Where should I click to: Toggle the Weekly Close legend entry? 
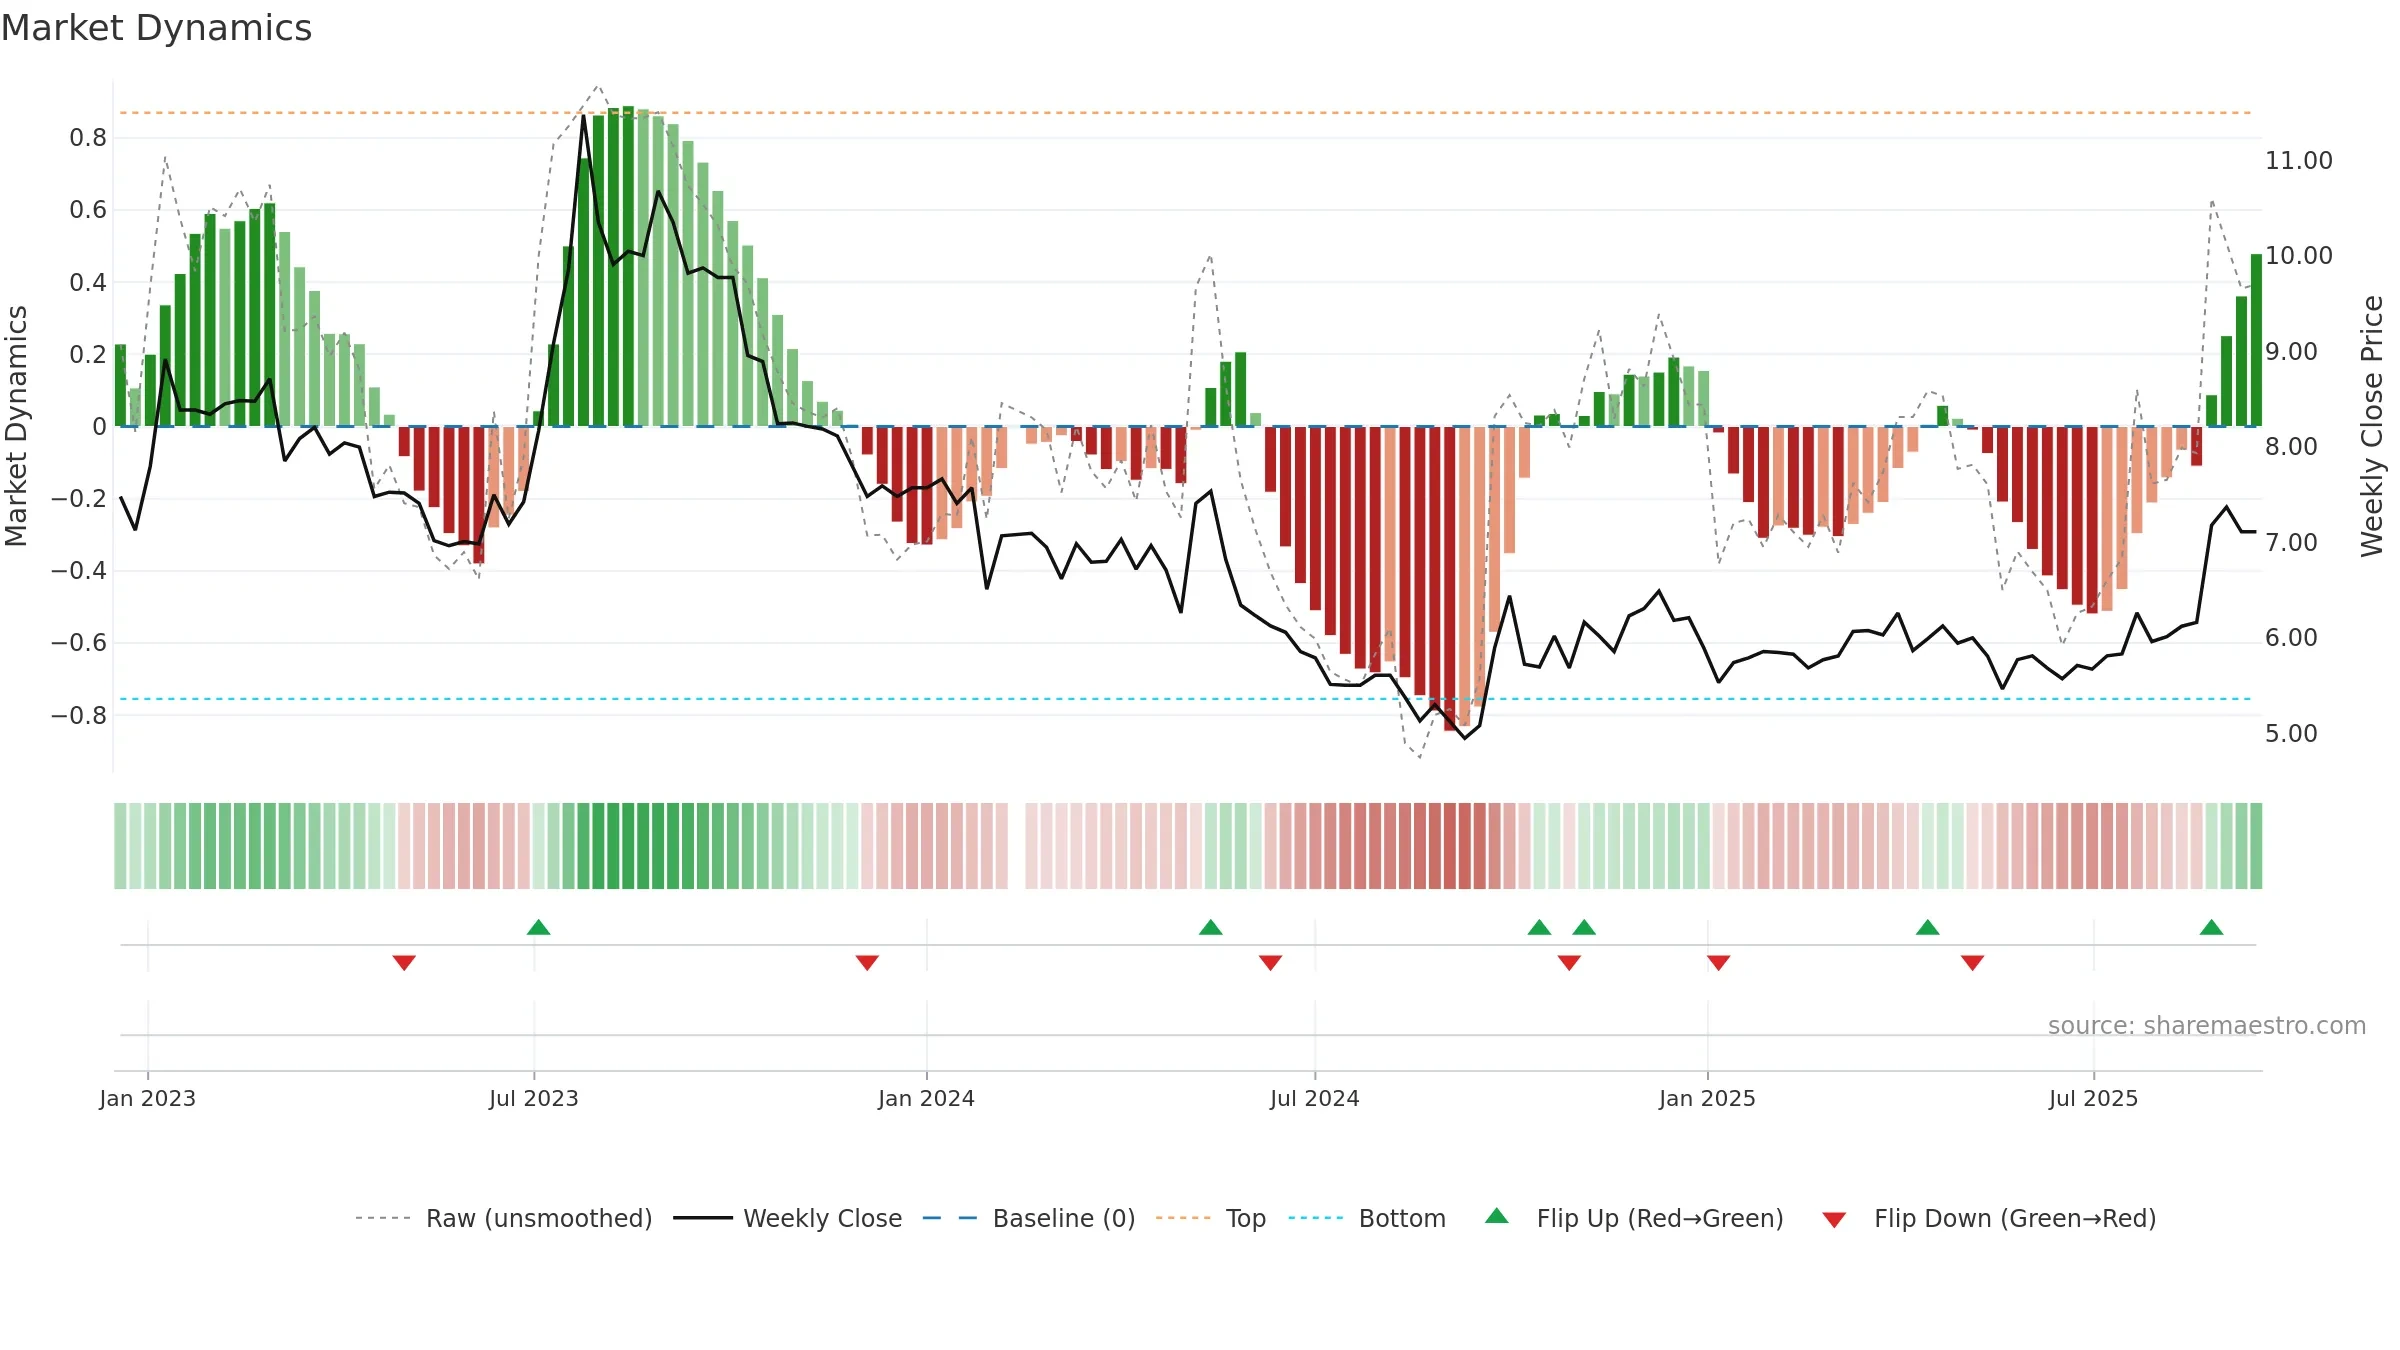pos(822,1218)
